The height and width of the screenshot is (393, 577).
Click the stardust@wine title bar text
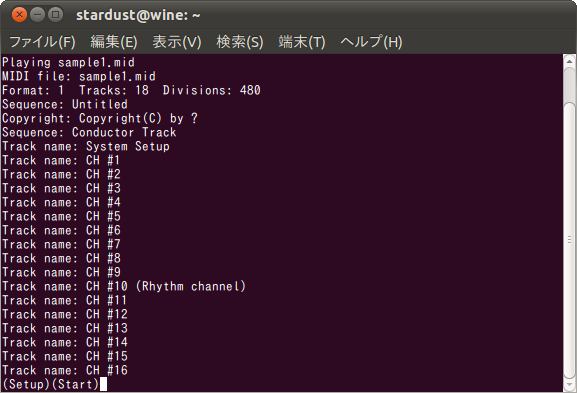pos(138,15)
